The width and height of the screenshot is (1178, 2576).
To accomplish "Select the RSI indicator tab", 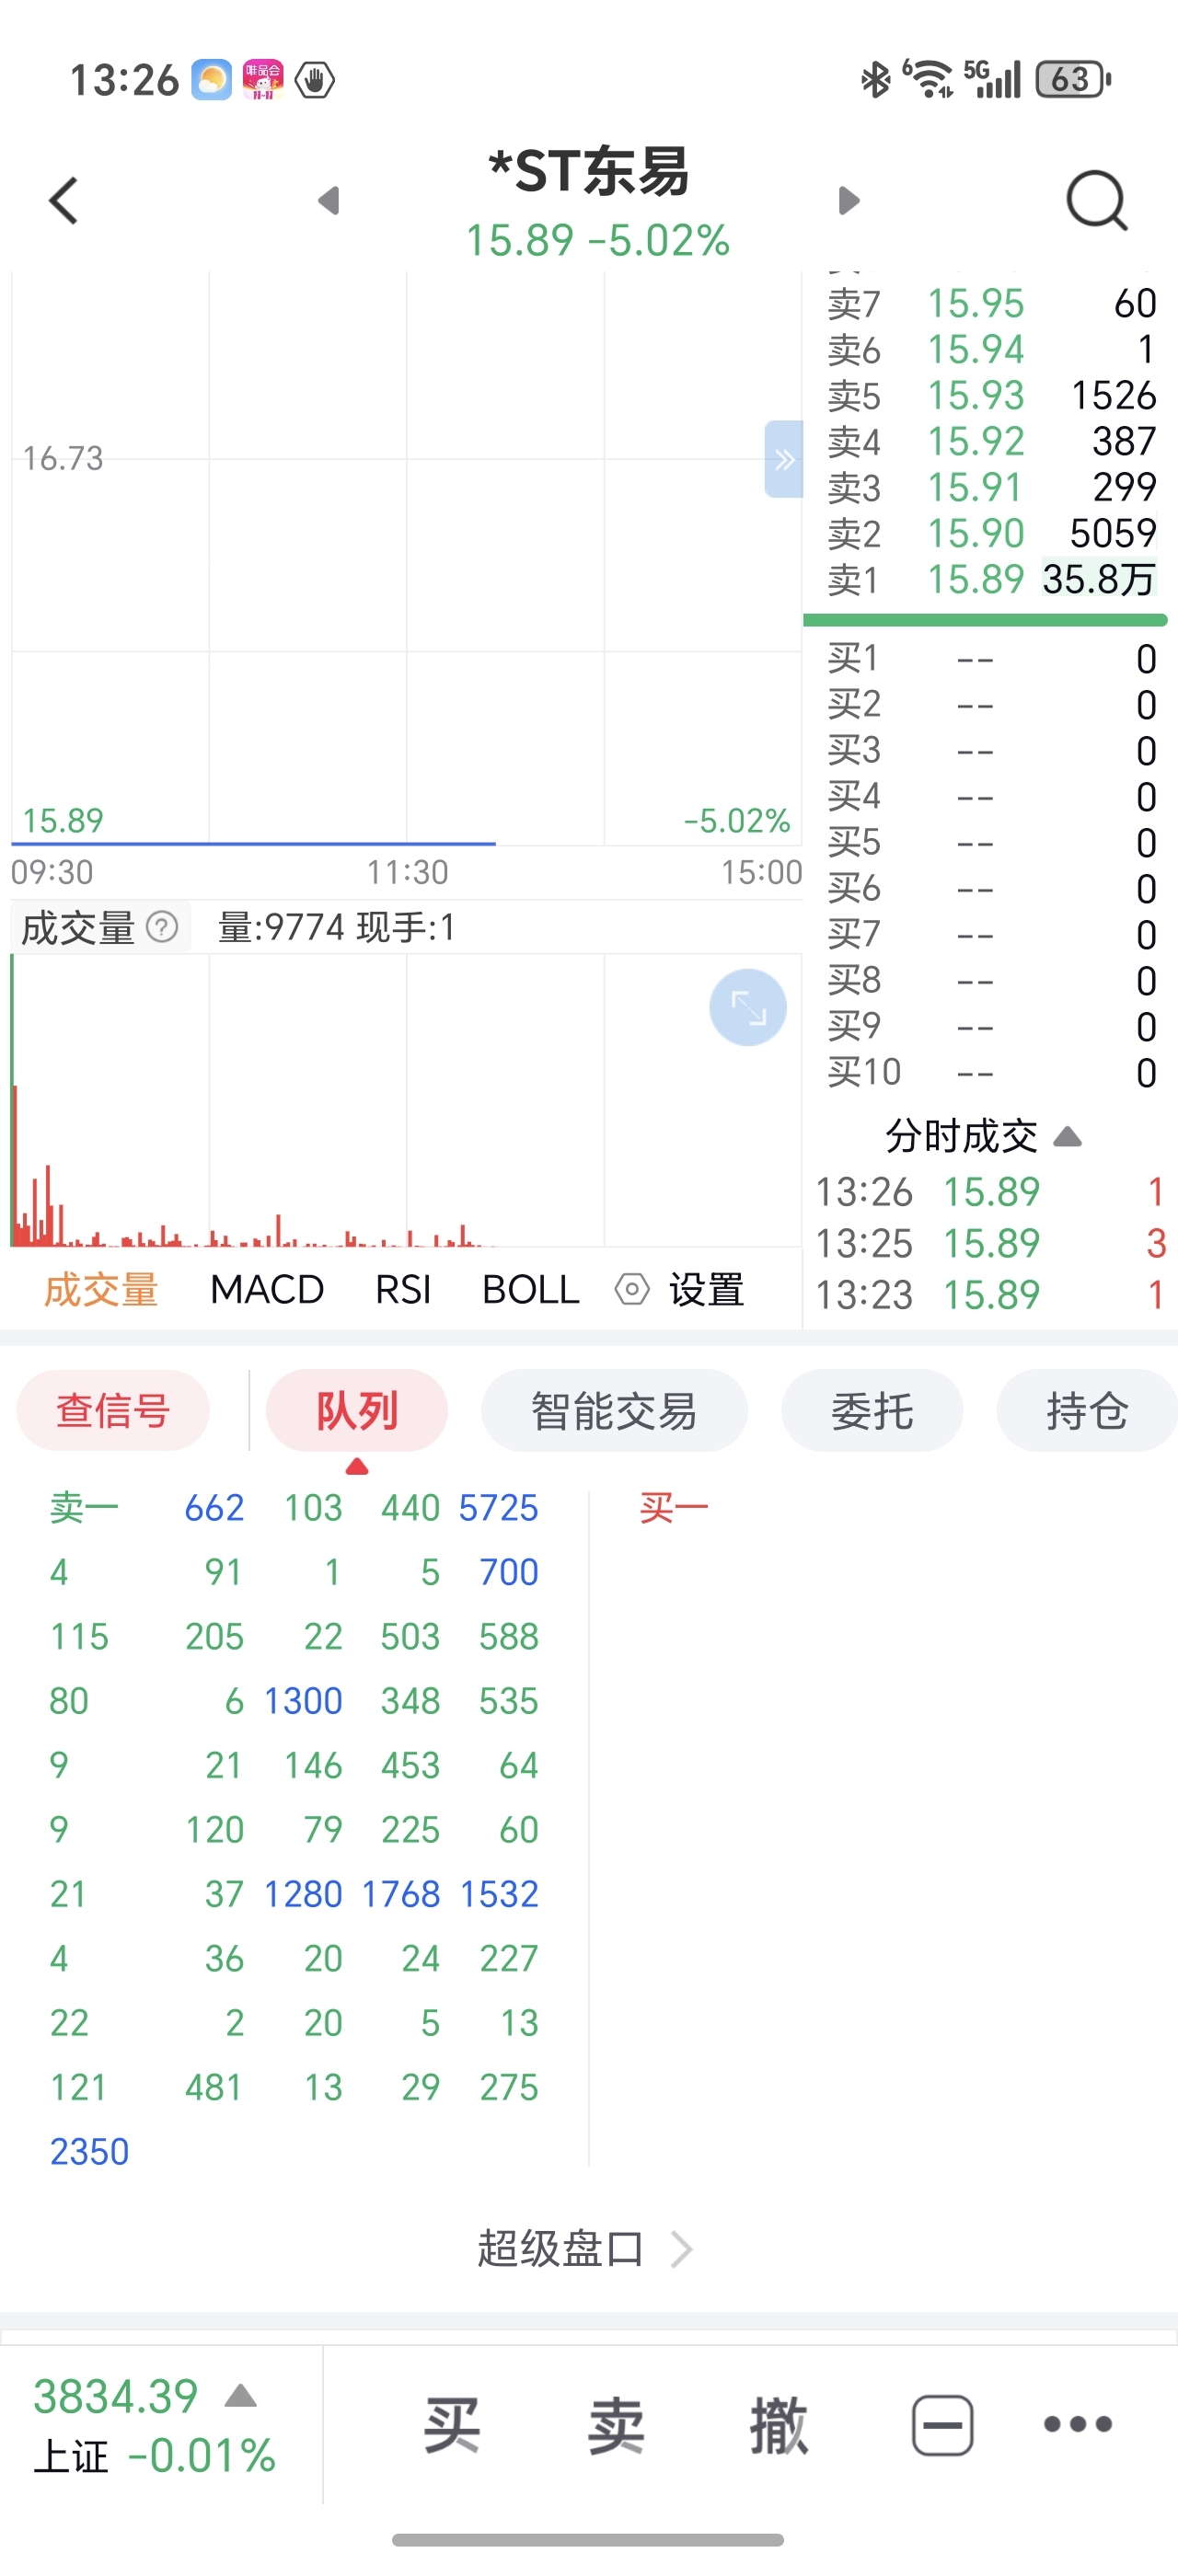I will (403, 1289).
